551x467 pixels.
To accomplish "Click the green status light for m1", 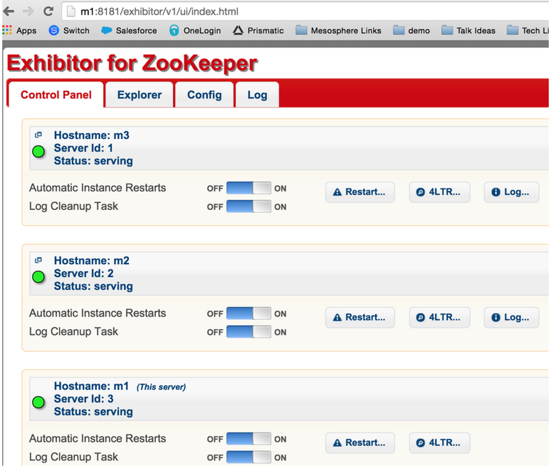I will (x=38, y=402).
